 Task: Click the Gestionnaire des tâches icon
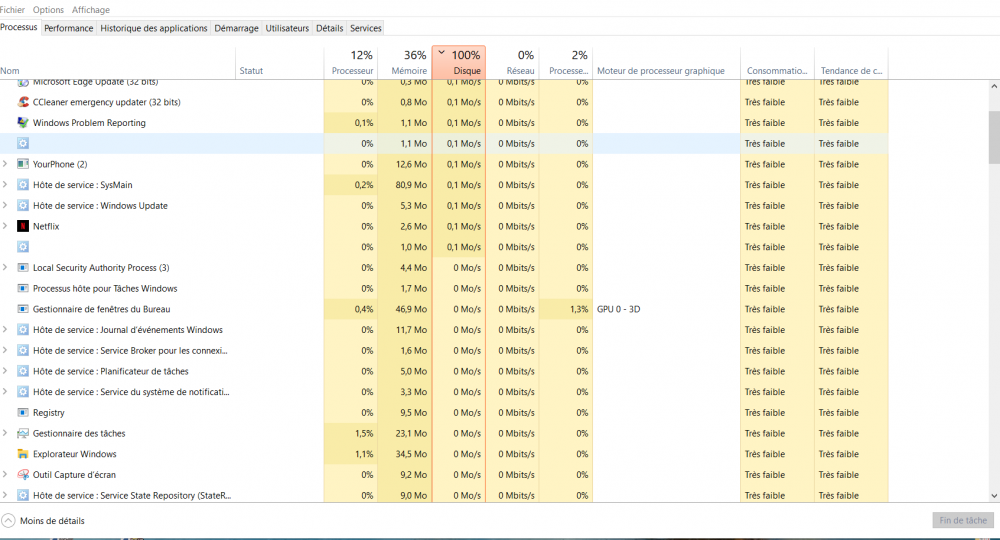23,434
